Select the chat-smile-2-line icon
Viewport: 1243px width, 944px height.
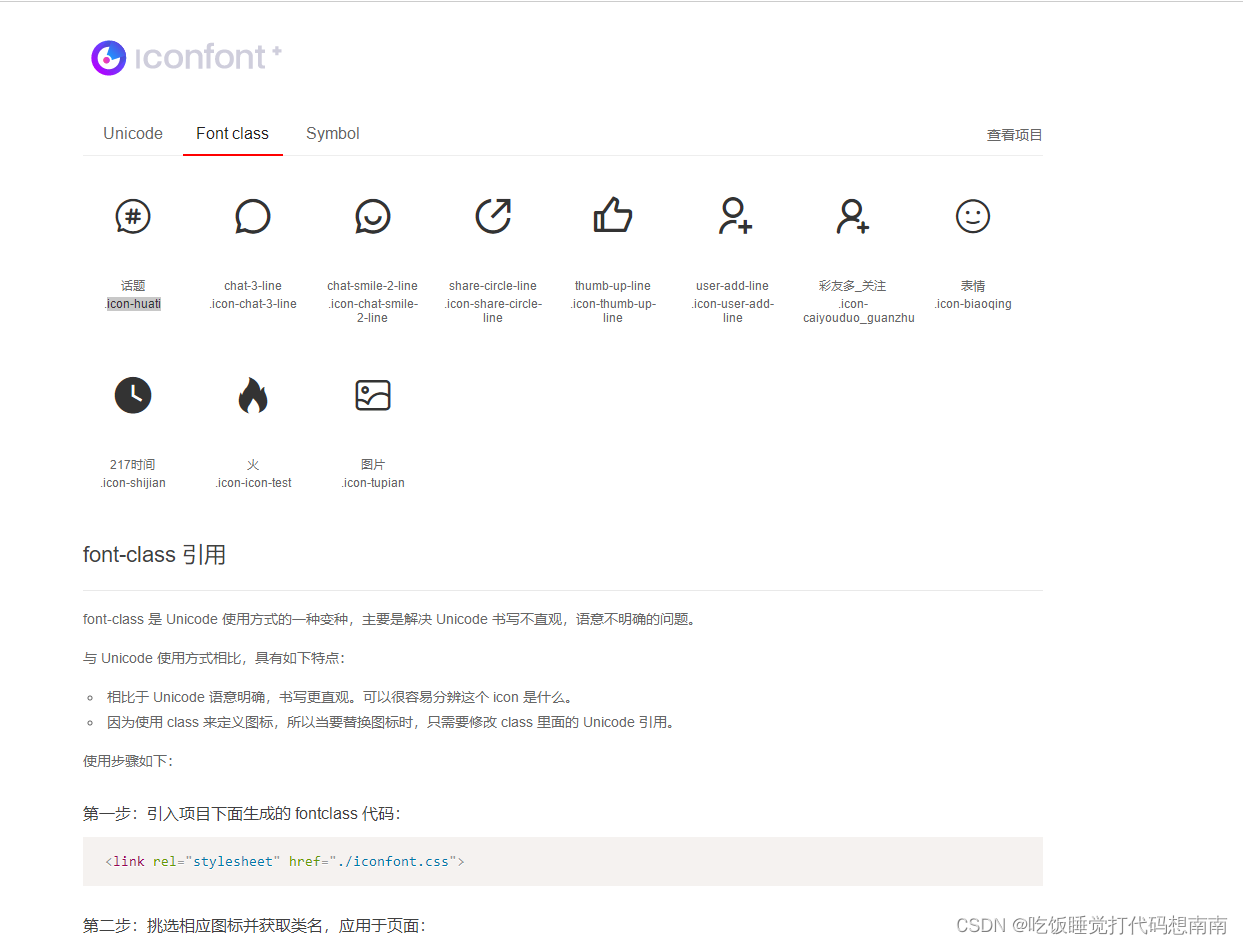coord(373,216)
